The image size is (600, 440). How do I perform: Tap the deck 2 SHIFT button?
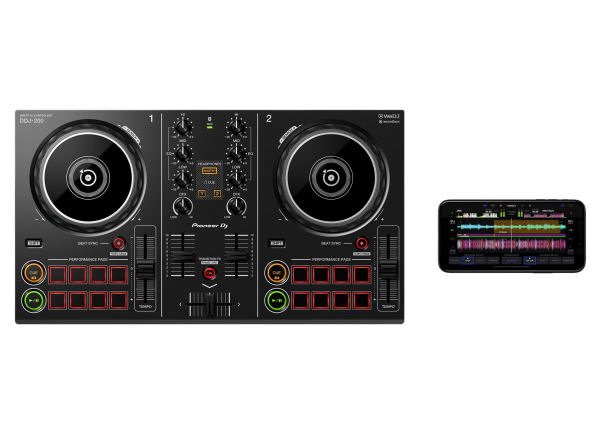click(277, 243)
